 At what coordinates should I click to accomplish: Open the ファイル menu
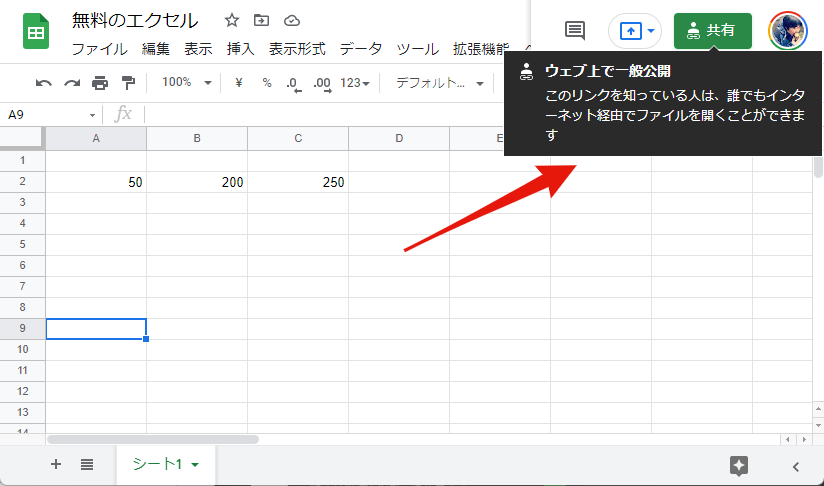99,48
